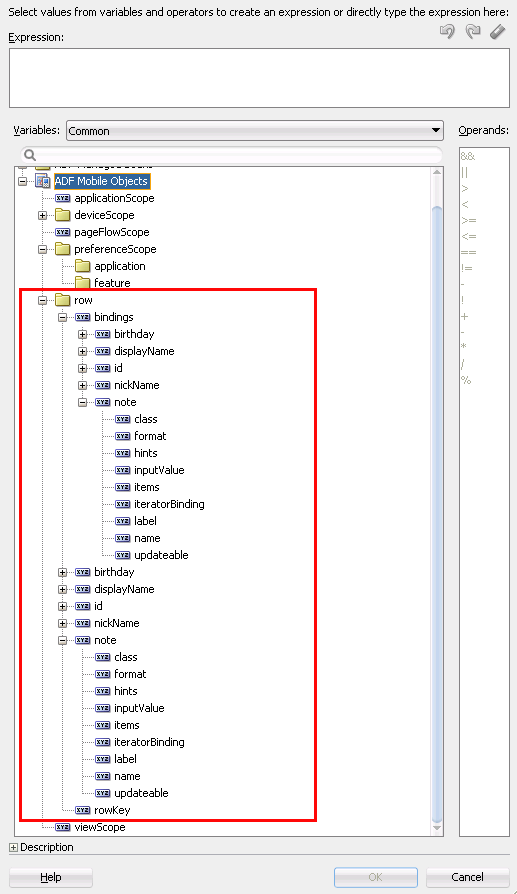This screenshot has width=517, height=894.
Task: Select birthday directly under row
Action: [x=114, y=572]
